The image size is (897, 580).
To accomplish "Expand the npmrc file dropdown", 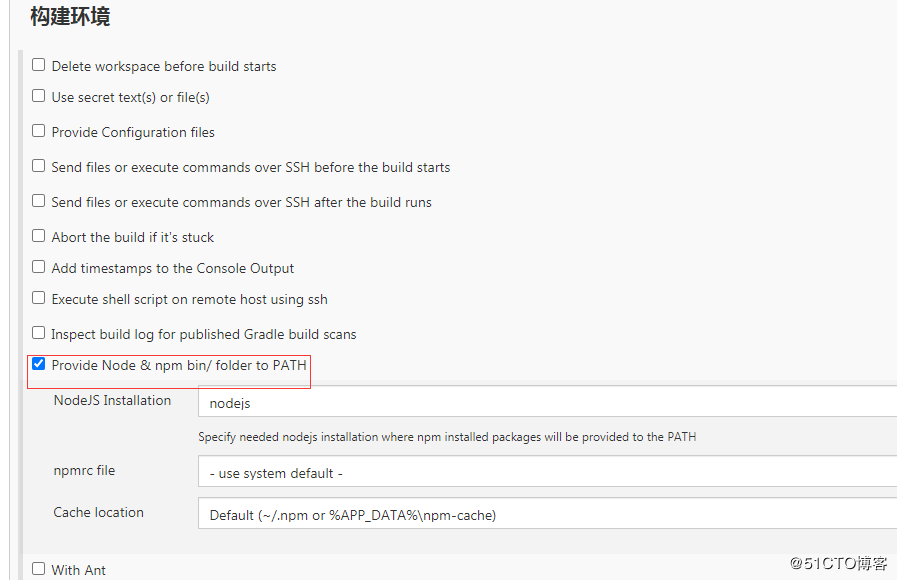I will (x=547, y=472).
